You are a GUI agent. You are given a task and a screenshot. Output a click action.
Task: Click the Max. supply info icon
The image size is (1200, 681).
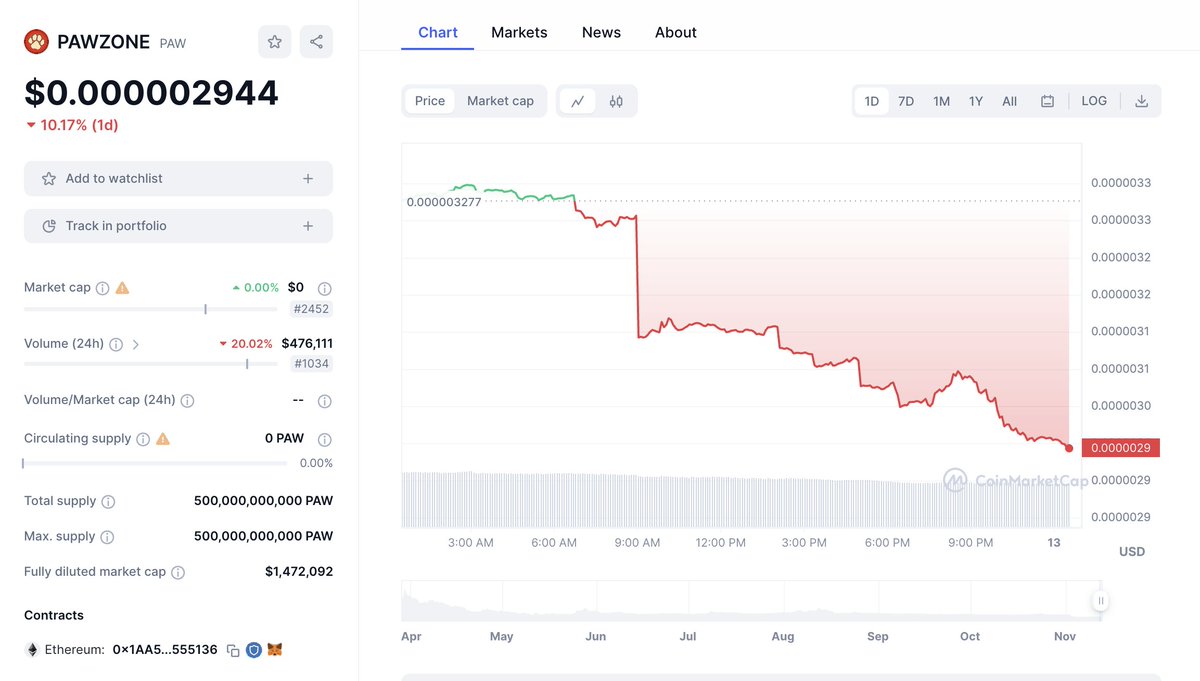click(x=107, y=537)
